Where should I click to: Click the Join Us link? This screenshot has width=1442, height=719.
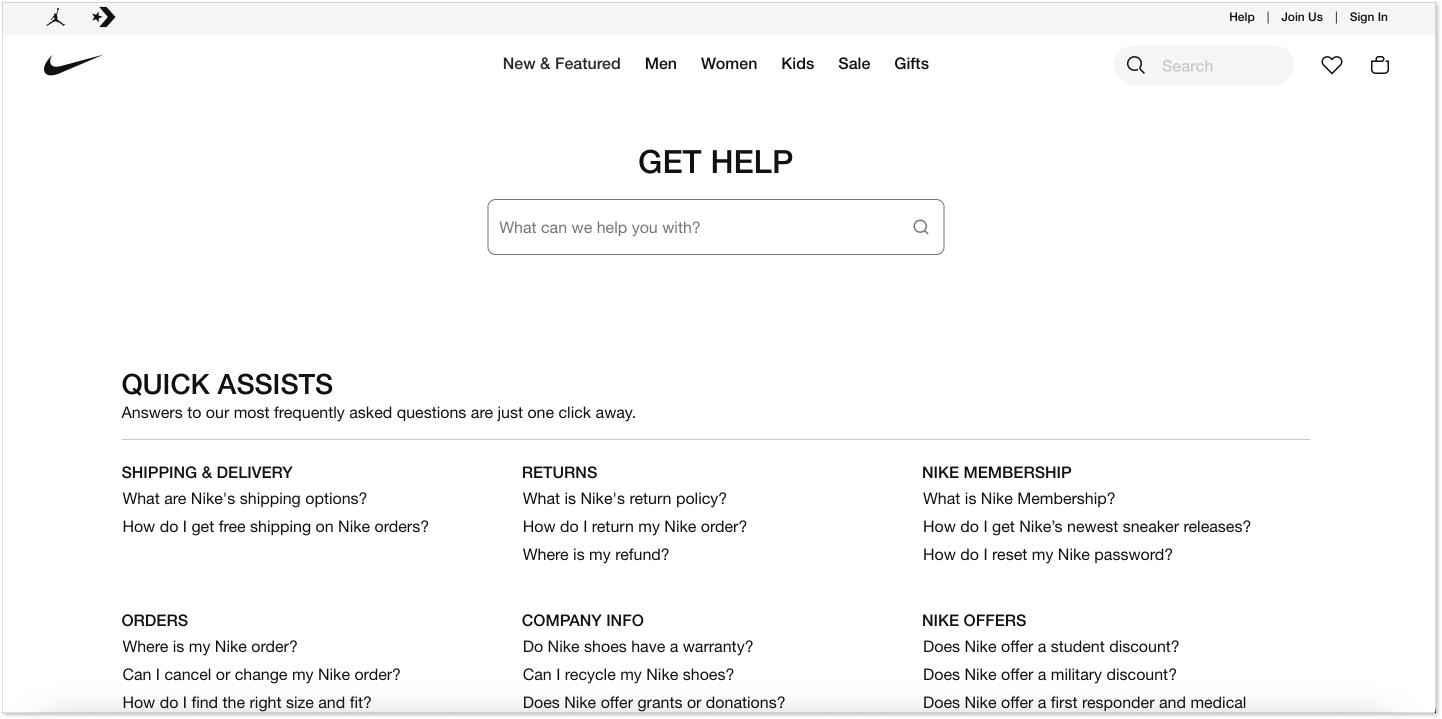pos(1301,17)
